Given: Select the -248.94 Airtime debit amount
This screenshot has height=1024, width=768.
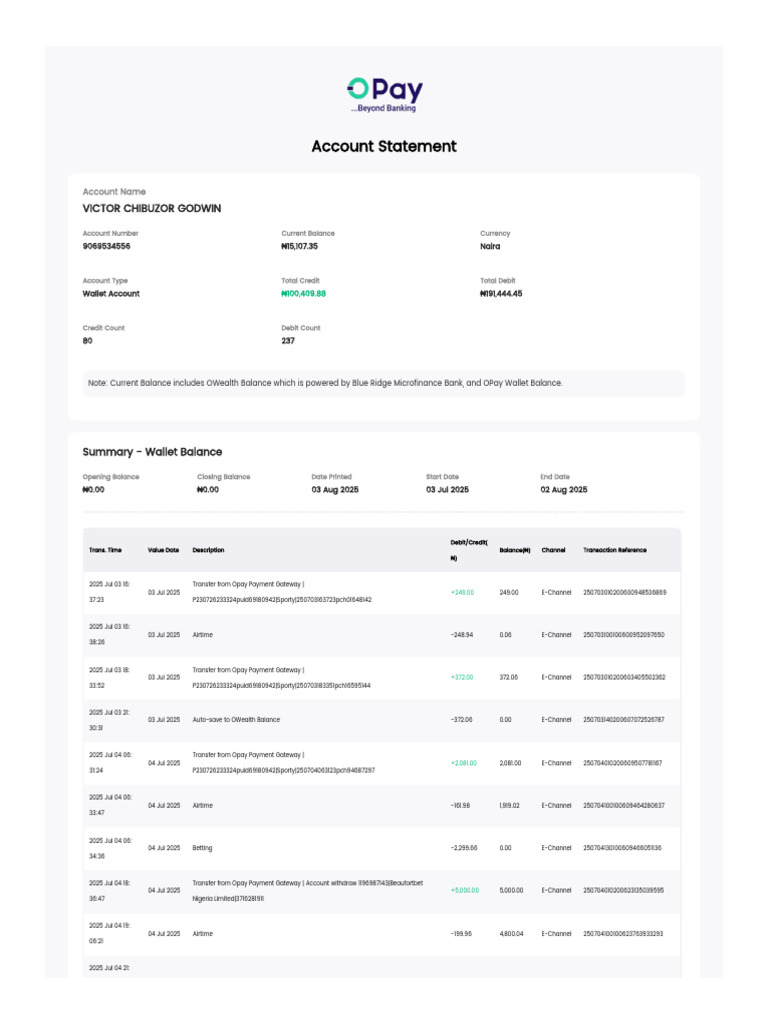Looking at the screenshot, I should 462,635.
